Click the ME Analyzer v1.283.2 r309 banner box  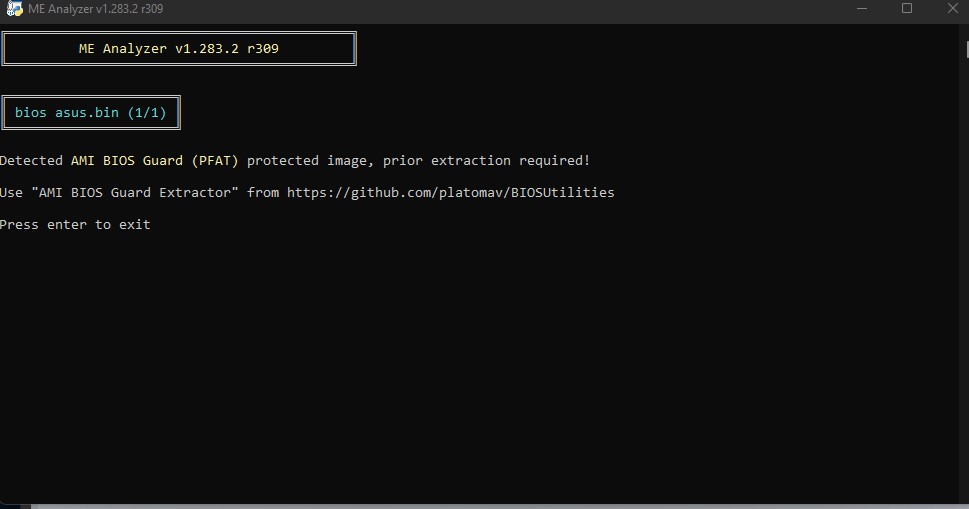click(x=179, y=48)
